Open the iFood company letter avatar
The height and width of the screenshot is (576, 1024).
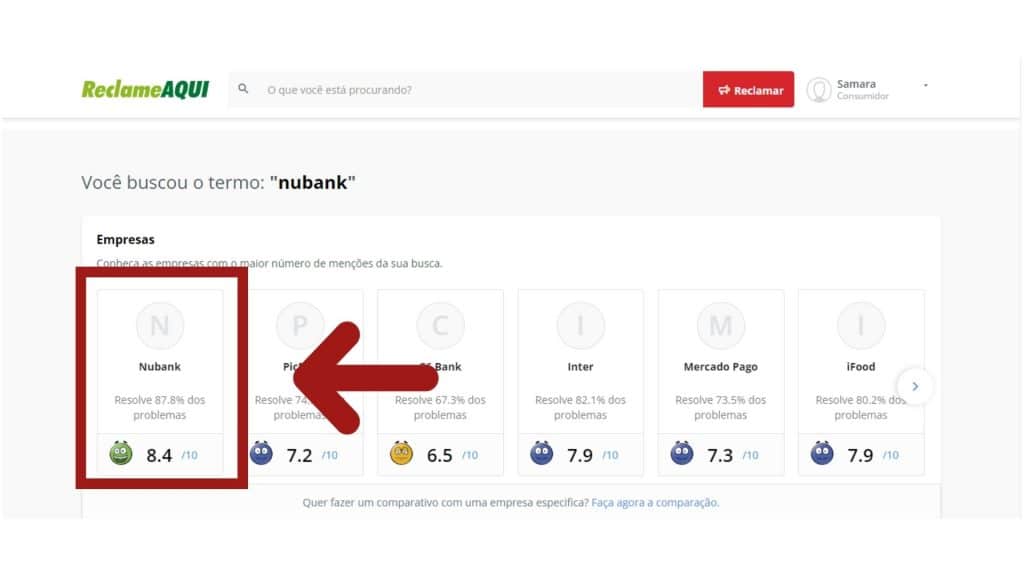tap(861, 325)
